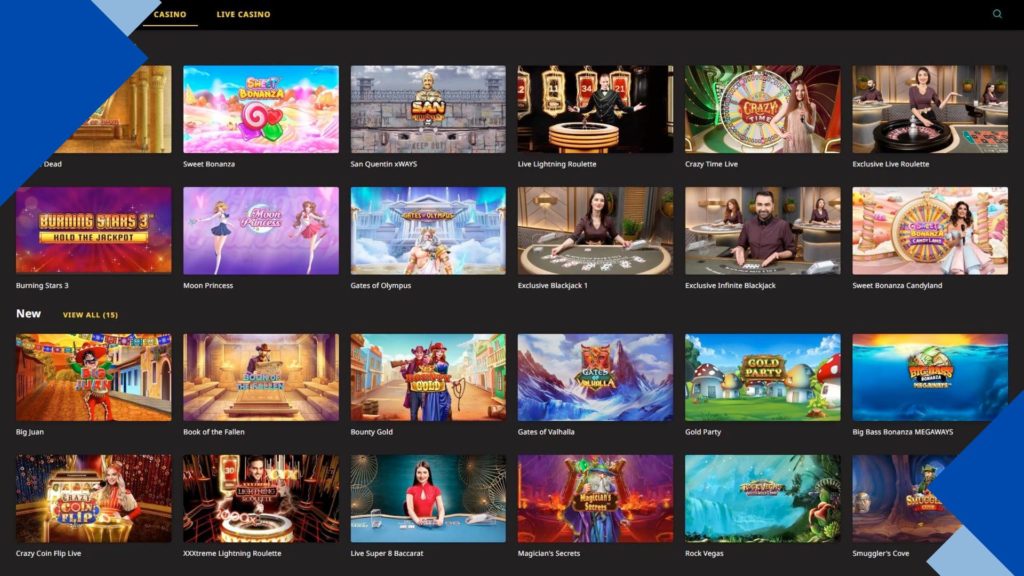Launch San Quentin xWAYS game

(x=428, y=109)
